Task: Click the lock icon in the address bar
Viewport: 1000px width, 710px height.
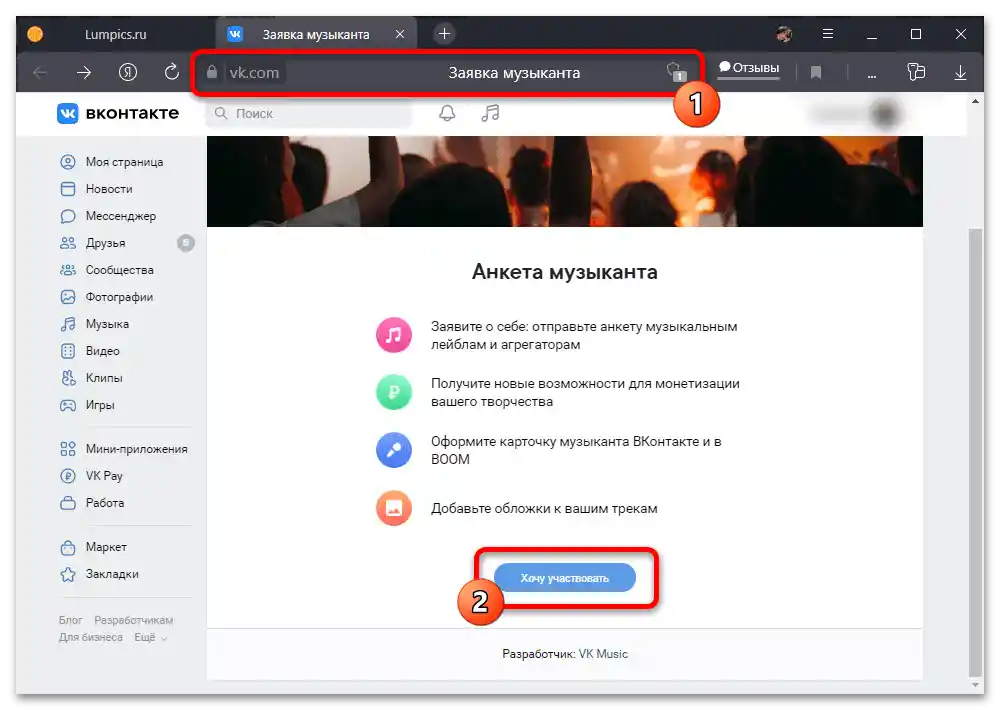Action: pyautogui.click(x=212, y=72)
